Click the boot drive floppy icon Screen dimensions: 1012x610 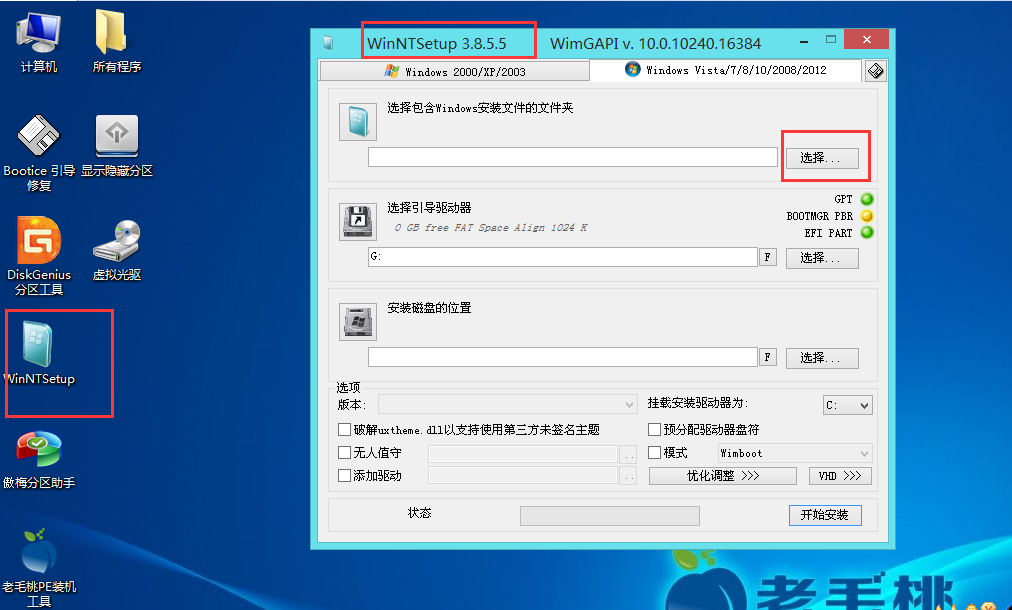[x=358, y=221]
